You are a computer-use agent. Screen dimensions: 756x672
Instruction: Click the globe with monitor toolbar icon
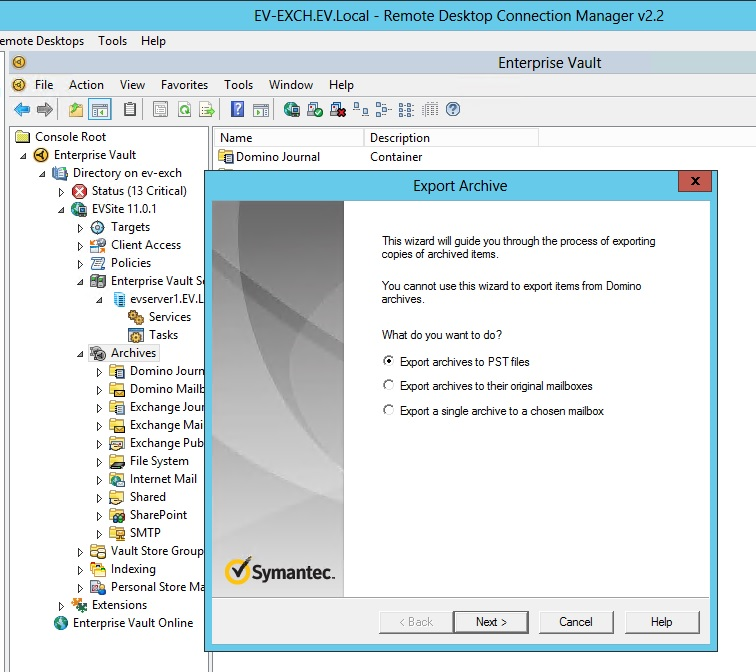(x=292, y=109)
